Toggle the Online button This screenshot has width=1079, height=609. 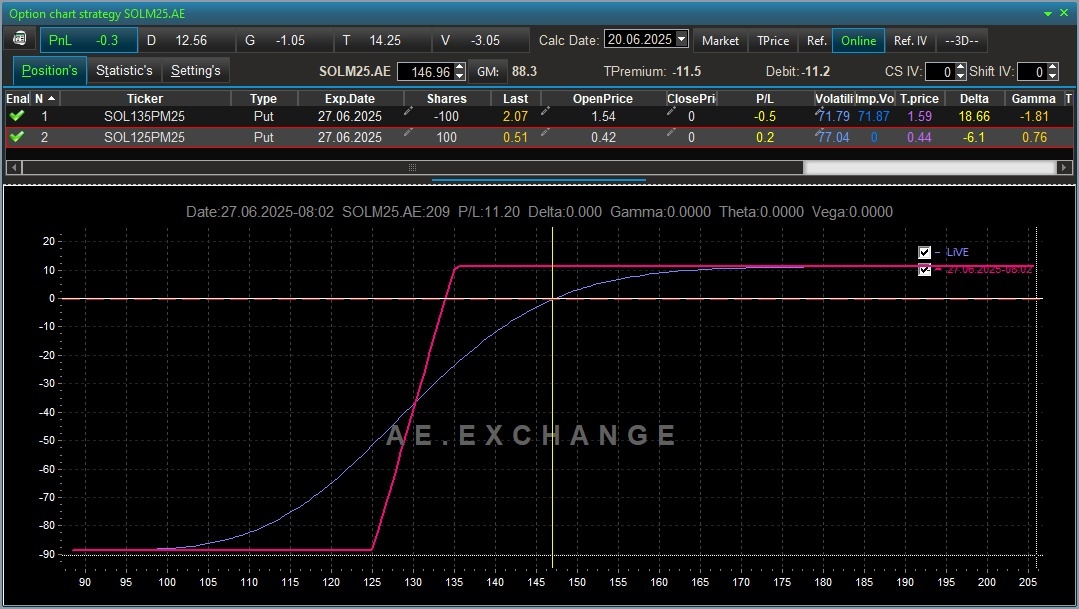pyautogui.click(x=858, y=41)
